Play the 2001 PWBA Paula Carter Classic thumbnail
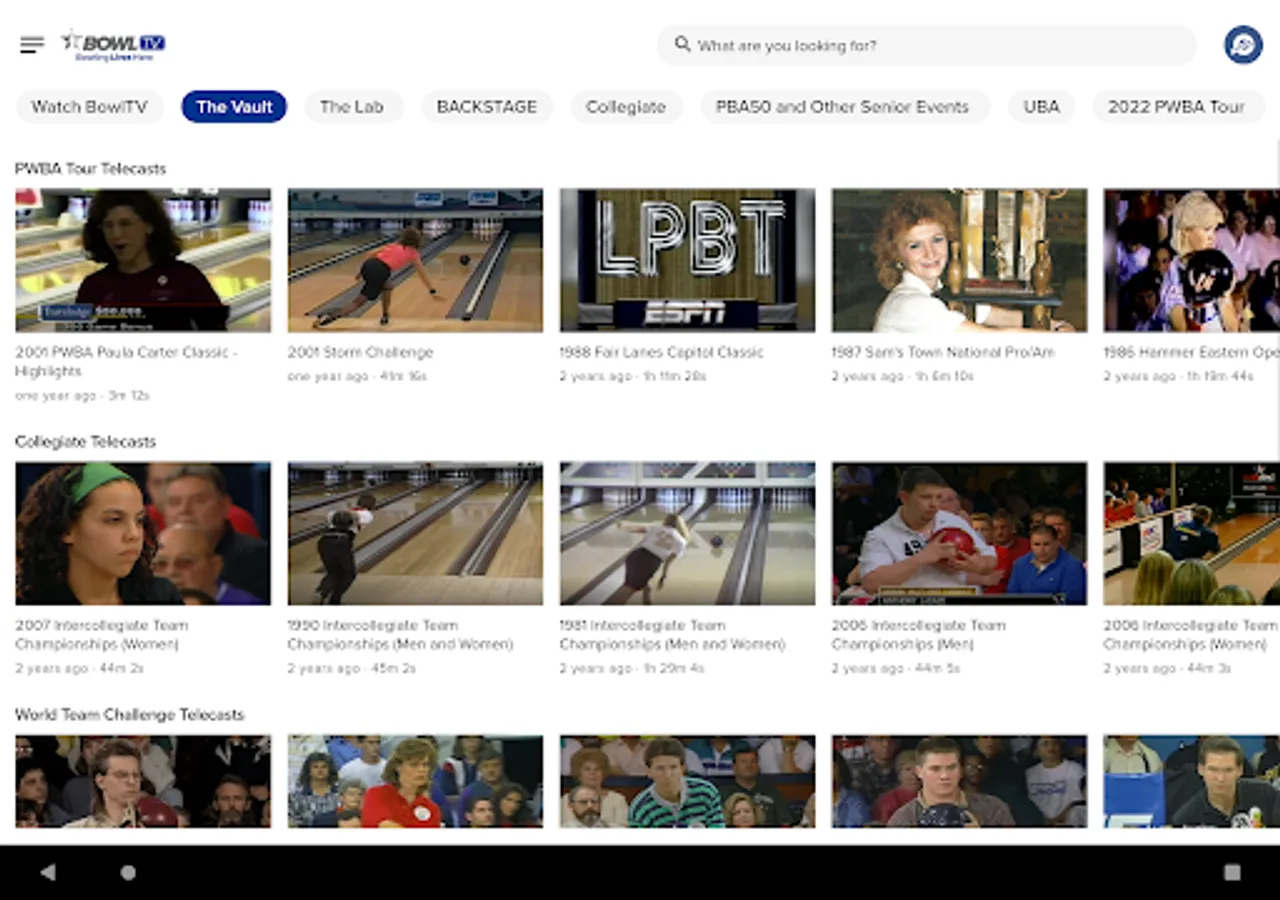The image size is (1280, 900). tap(143, 260)
